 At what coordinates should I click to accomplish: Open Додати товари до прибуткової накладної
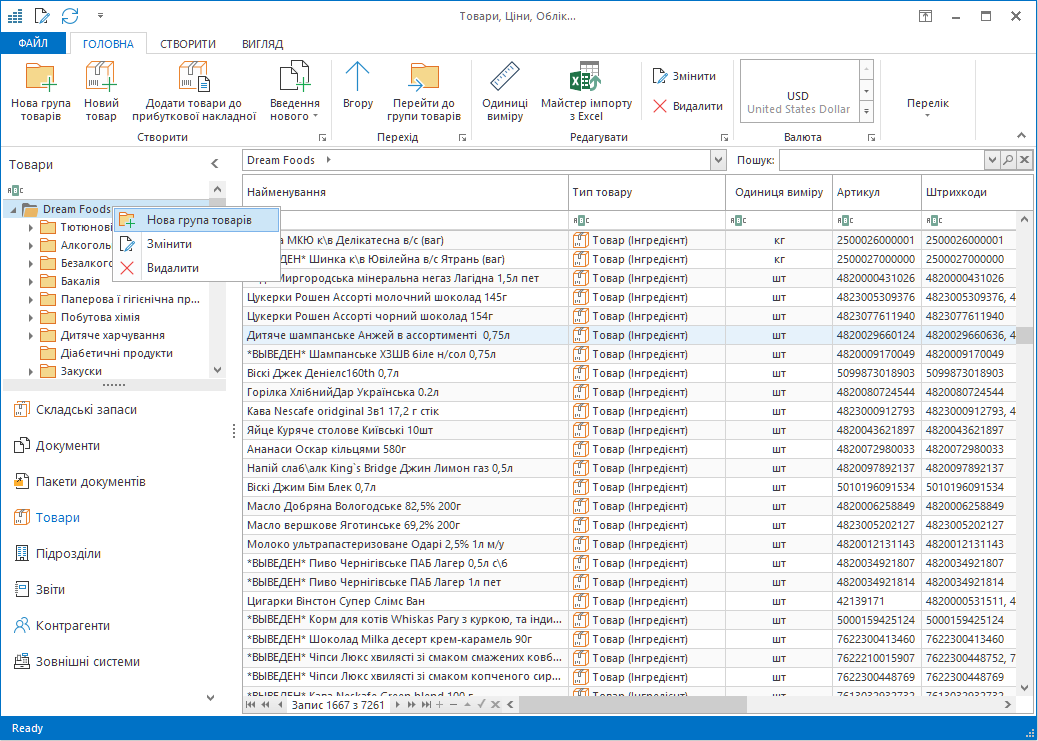pos(193,78)
